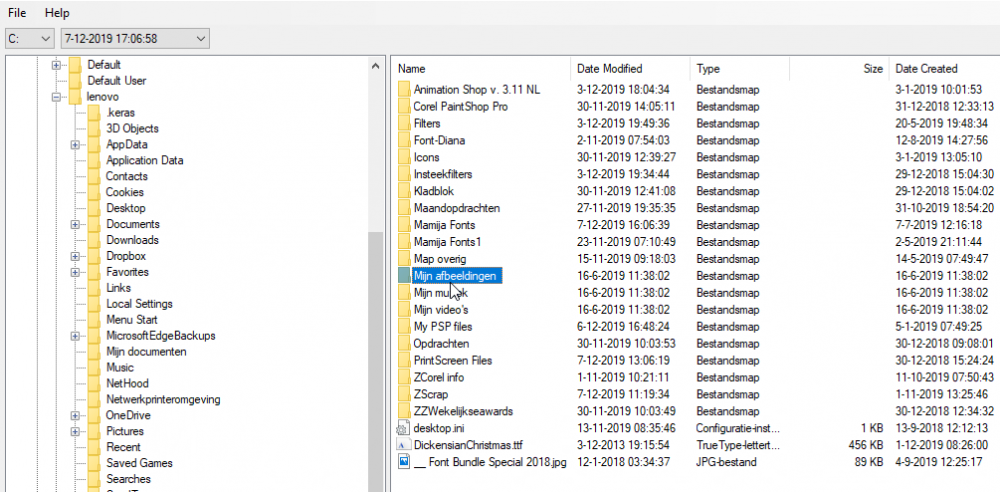This screenshot has width=1000, height=492.
Task: Collapse the lenovo folder in tree
Action: click(56, 97)
